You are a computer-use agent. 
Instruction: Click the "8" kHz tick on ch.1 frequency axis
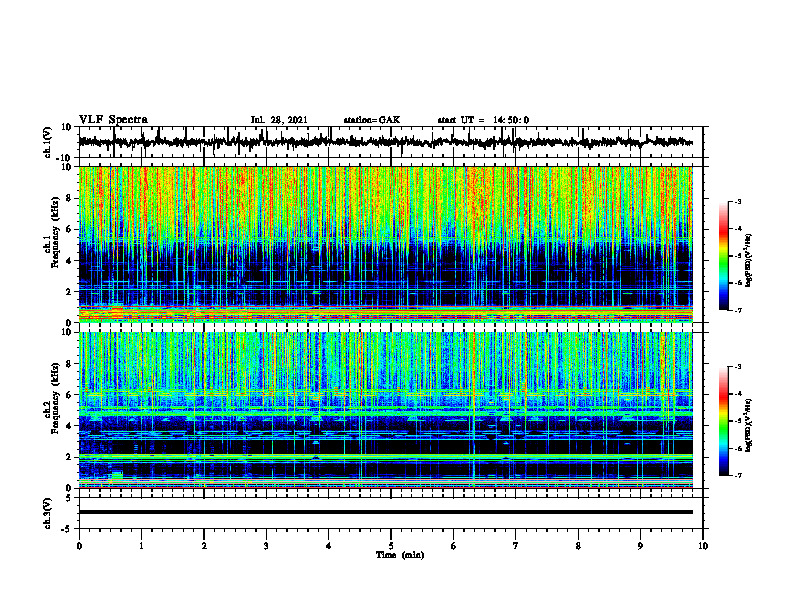pos(70,198)
